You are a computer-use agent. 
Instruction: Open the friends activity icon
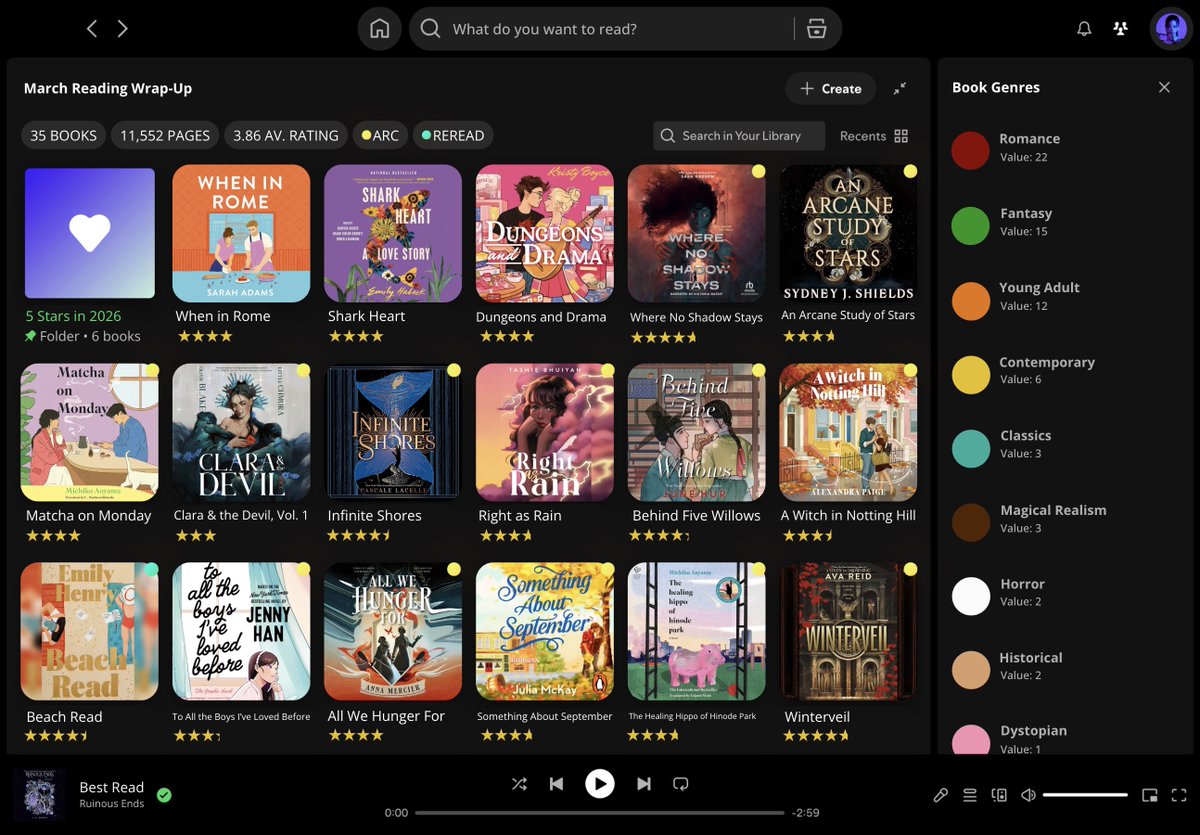[x=1121, y=29]
